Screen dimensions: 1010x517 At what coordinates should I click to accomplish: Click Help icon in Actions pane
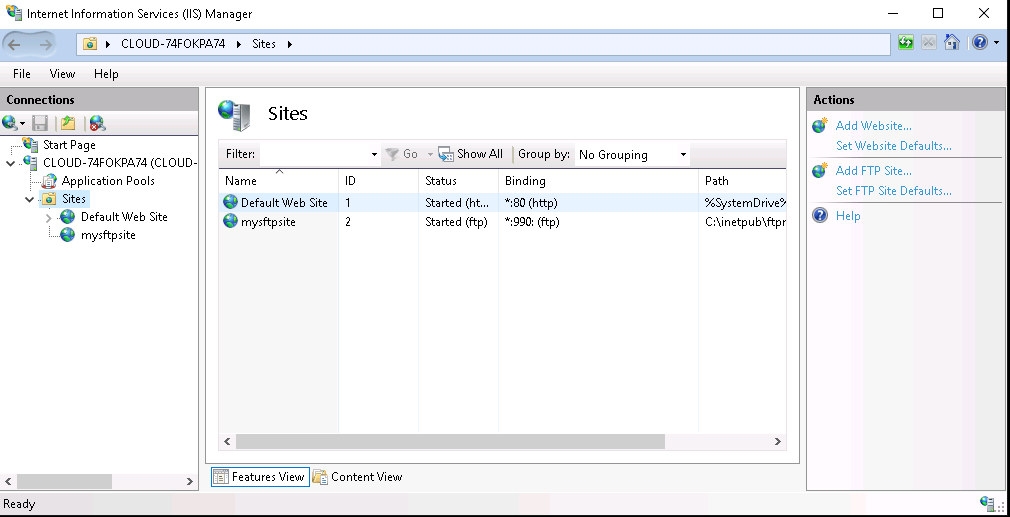coord(820,215)
